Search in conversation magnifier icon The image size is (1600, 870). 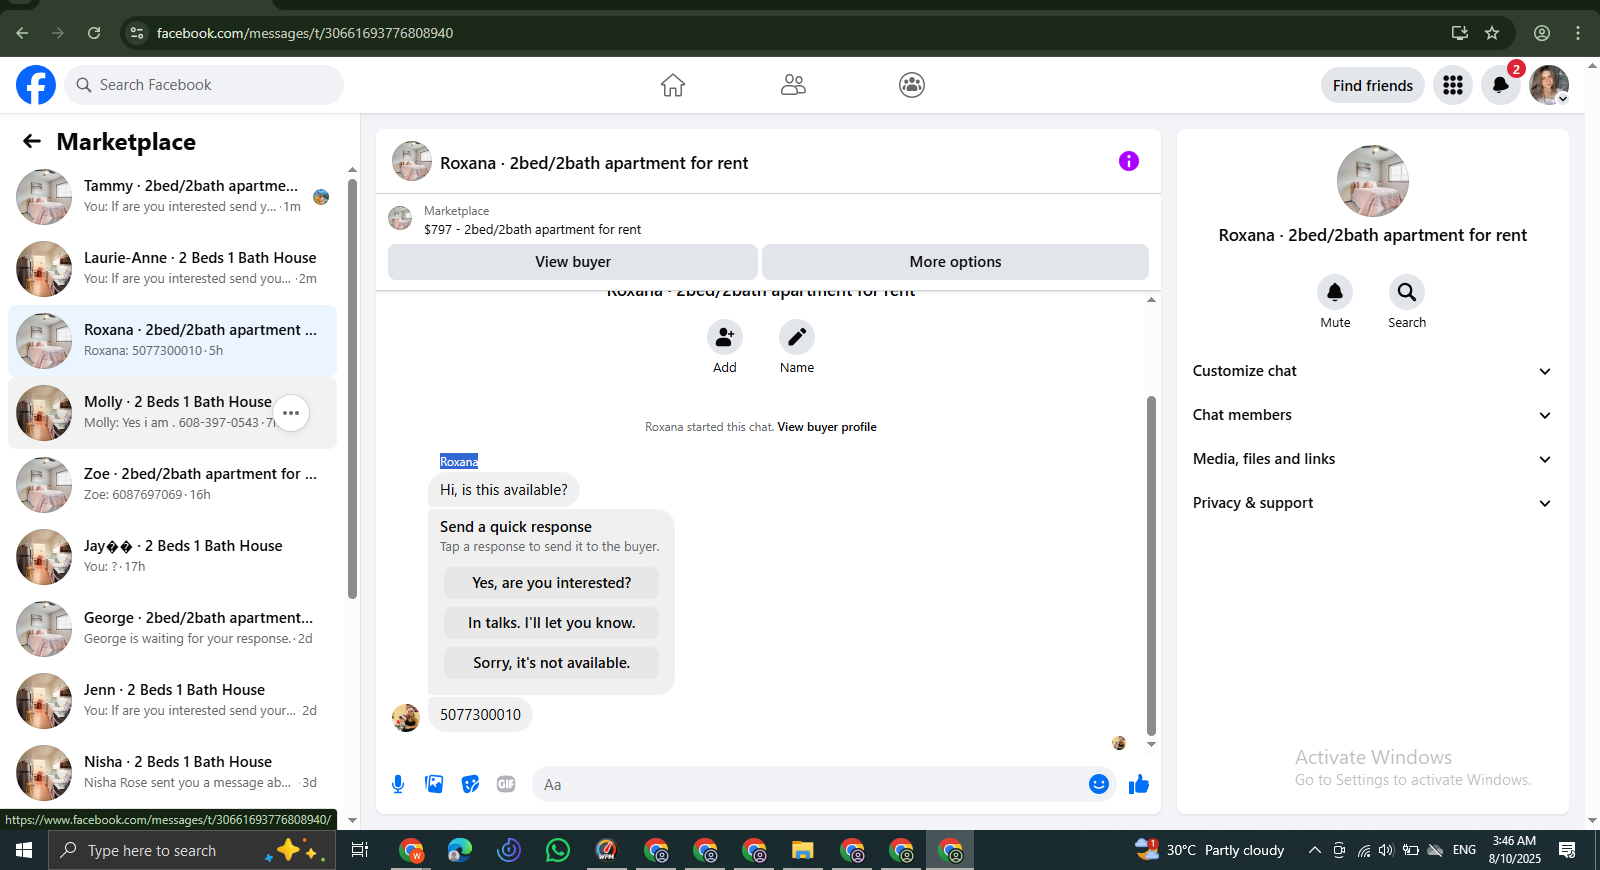[1407, 292]
